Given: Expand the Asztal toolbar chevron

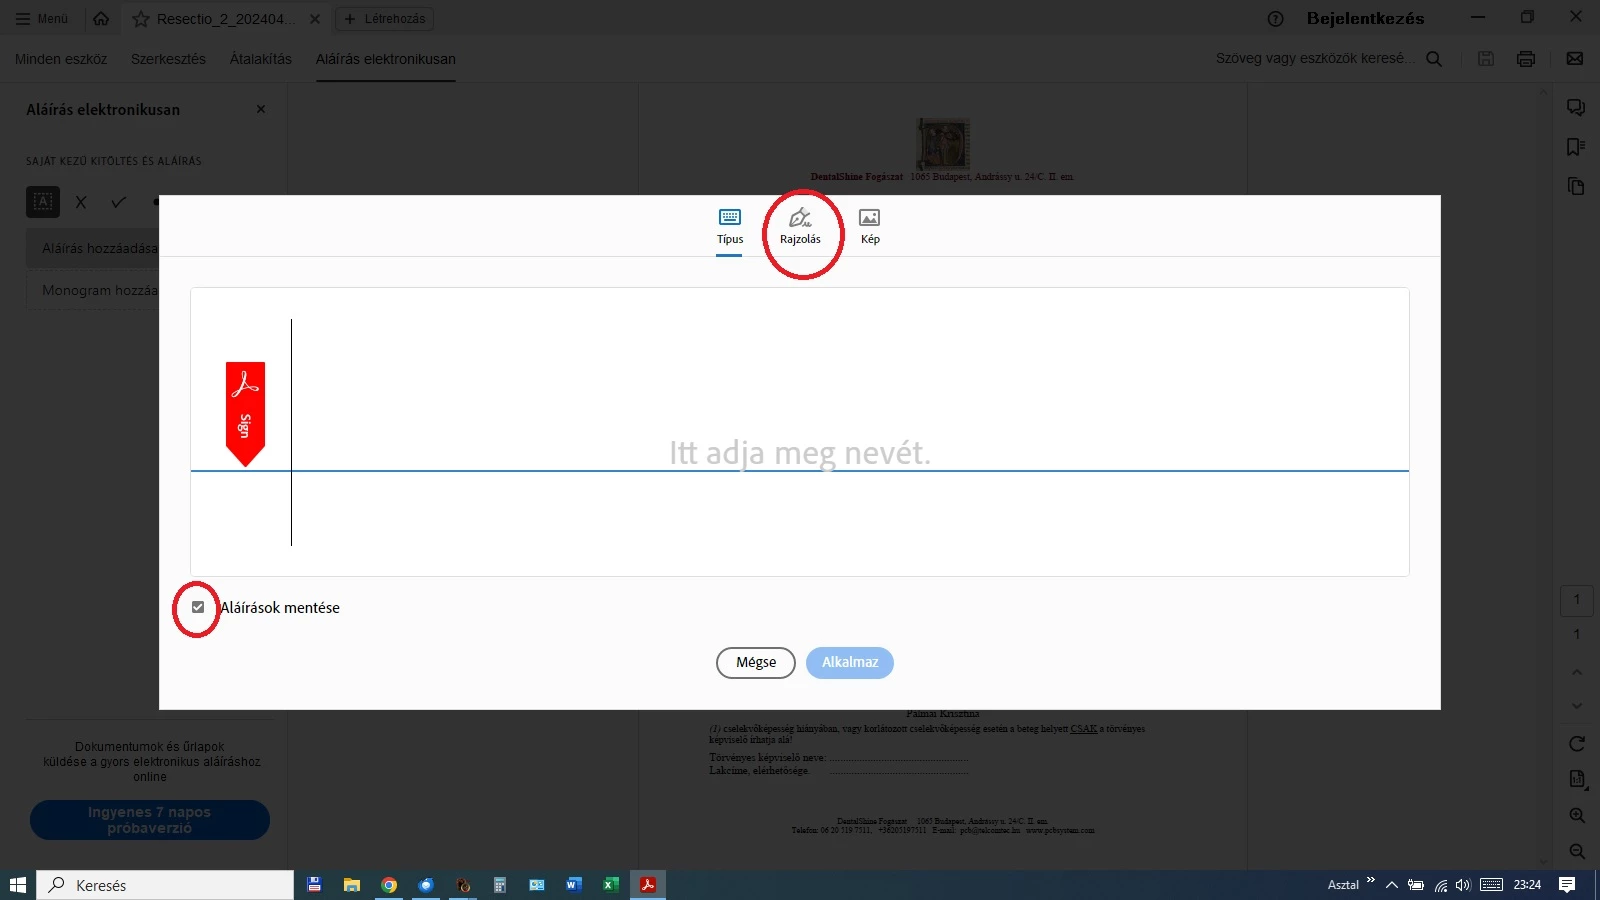Looking at the screenshot, I should (1370, 881).
